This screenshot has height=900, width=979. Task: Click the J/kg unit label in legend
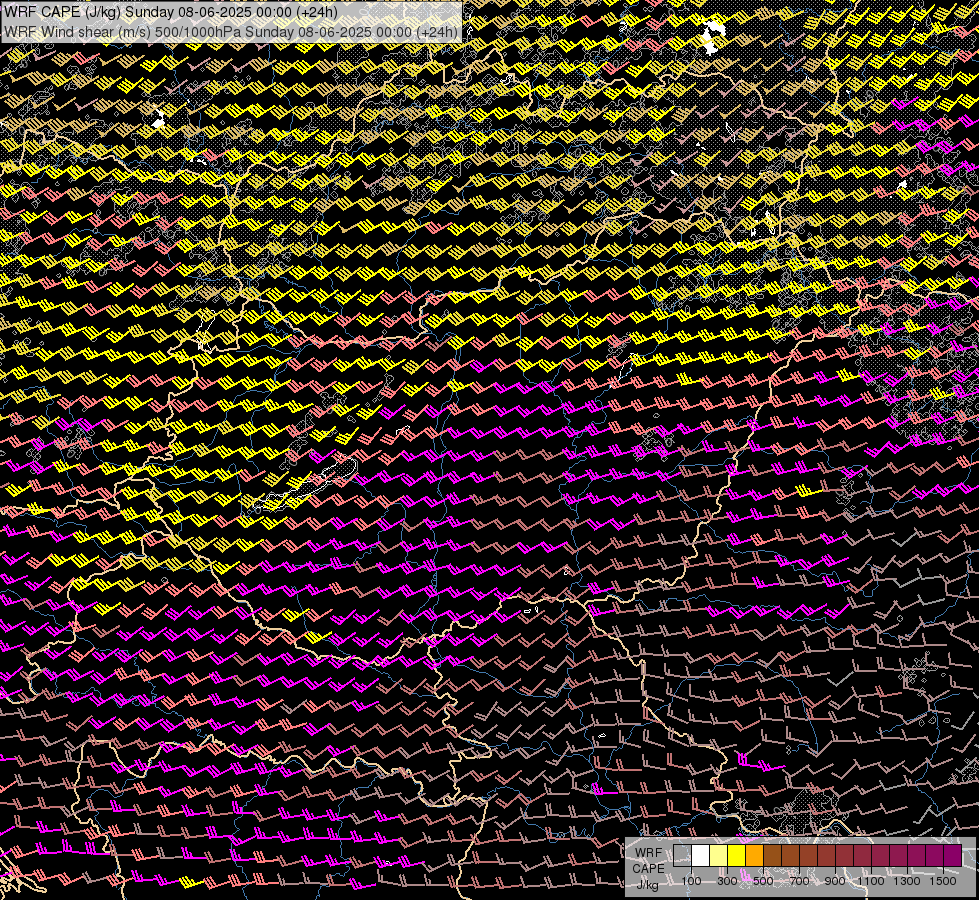tap(647, 885)
